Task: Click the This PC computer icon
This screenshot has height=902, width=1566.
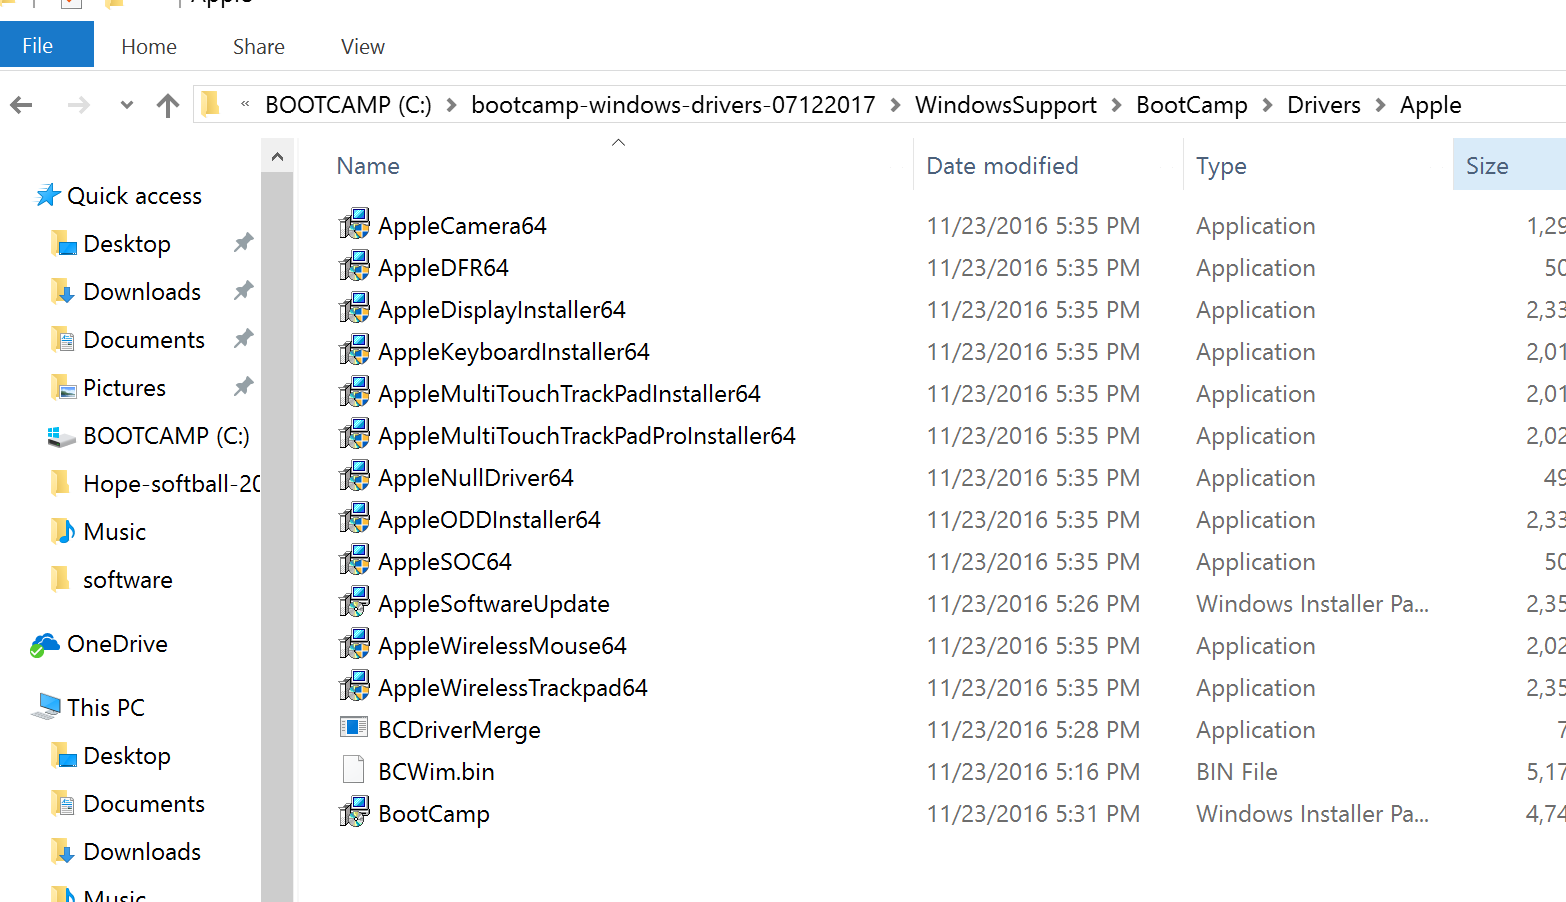Action: click(46, 707)
